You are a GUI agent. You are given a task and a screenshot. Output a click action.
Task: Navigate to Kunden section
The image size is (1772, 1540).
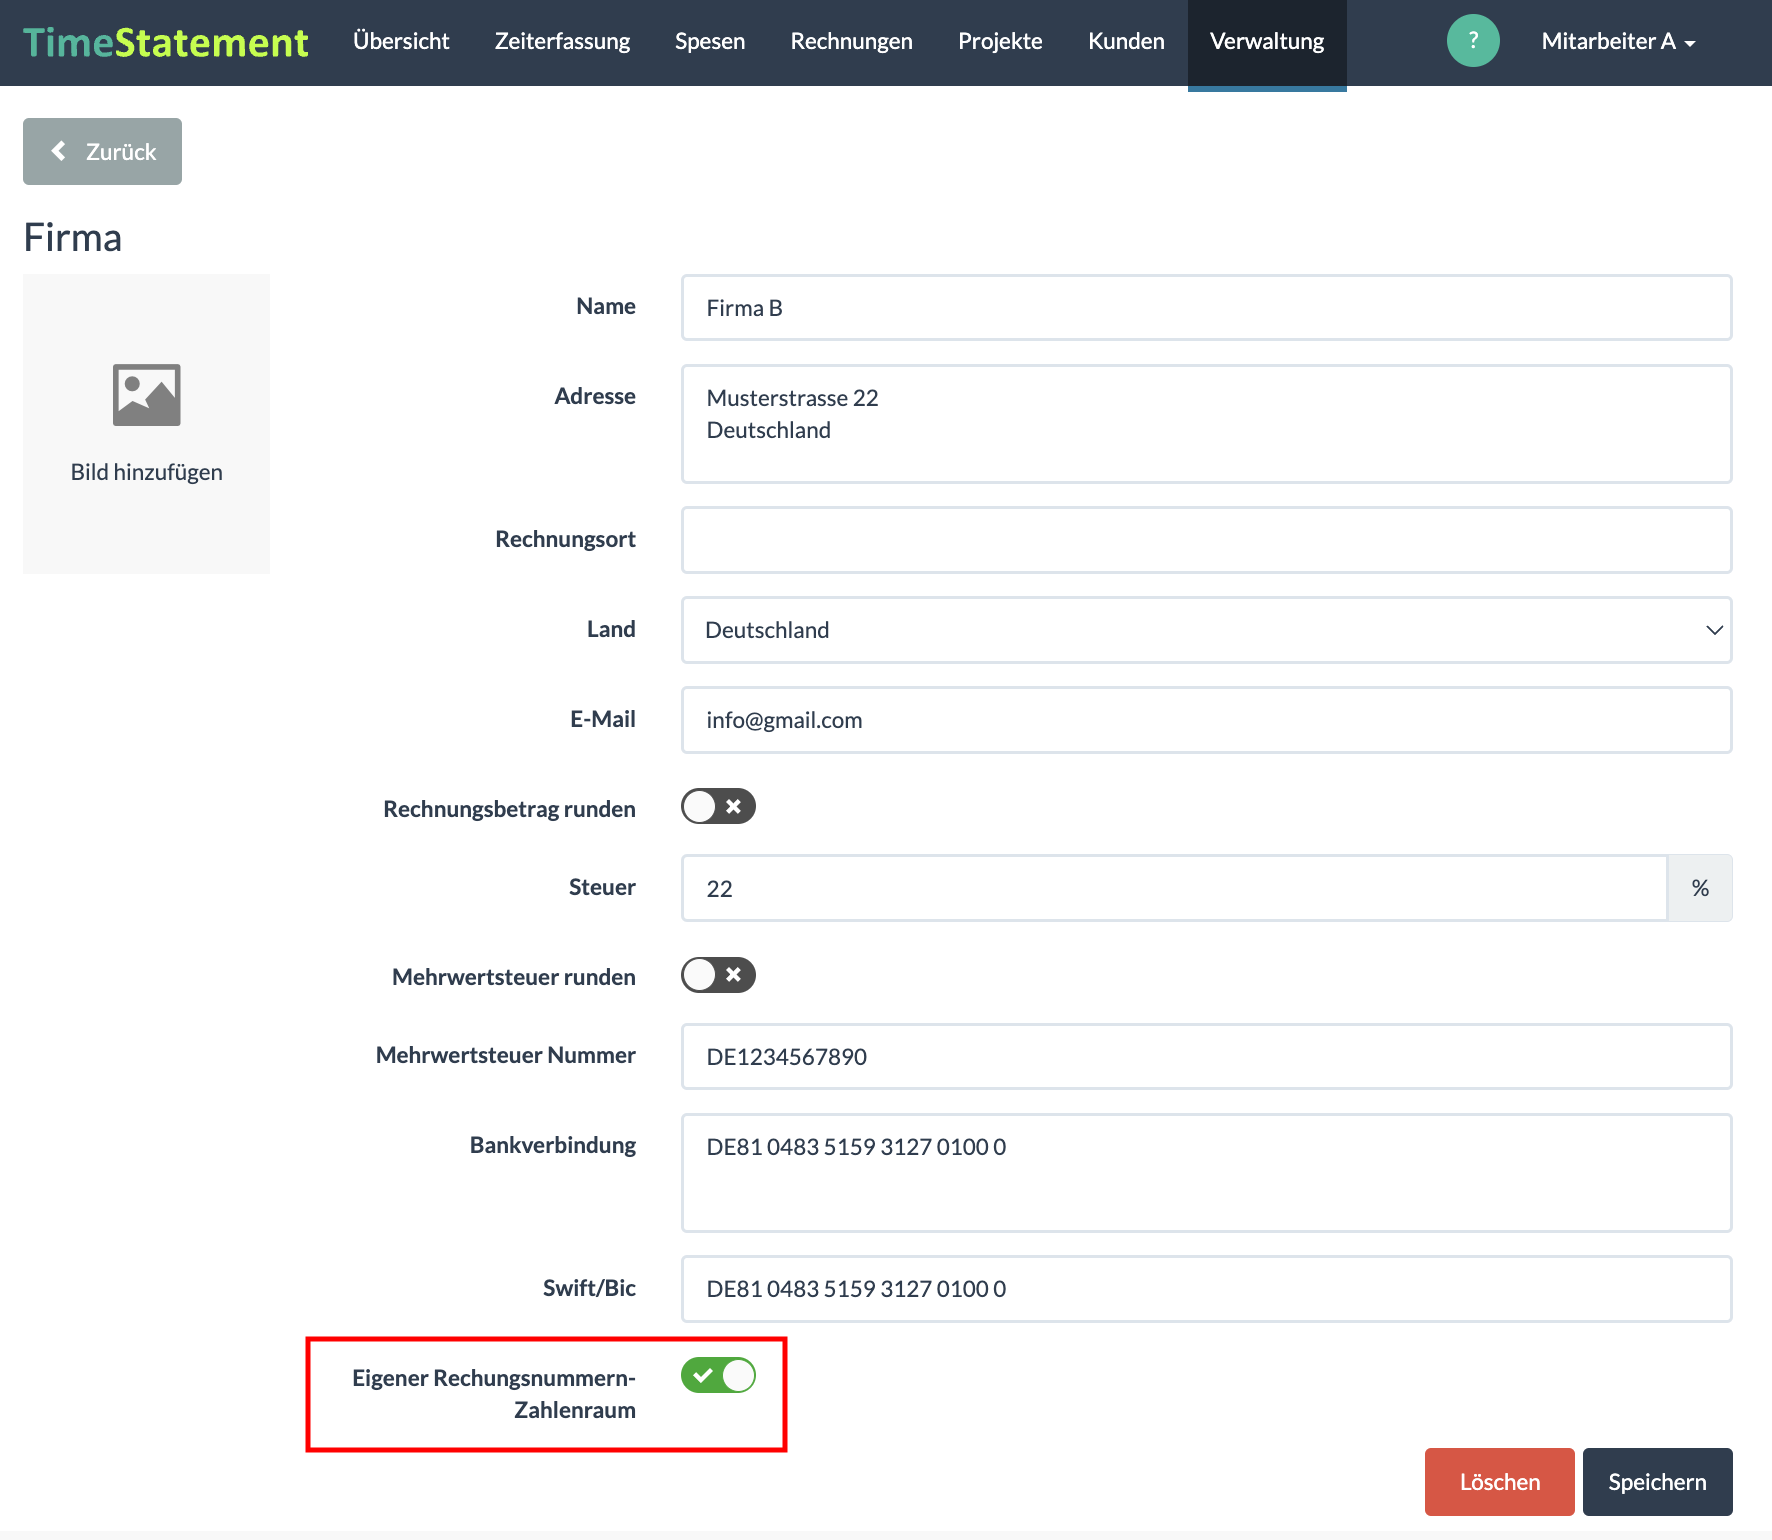pos(1126,42)
